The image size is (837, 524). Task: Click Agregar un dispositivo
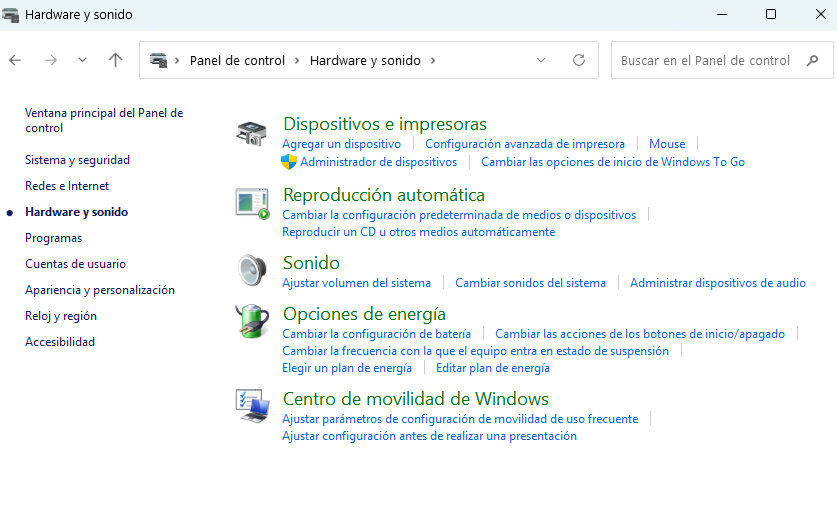(342, 144)
